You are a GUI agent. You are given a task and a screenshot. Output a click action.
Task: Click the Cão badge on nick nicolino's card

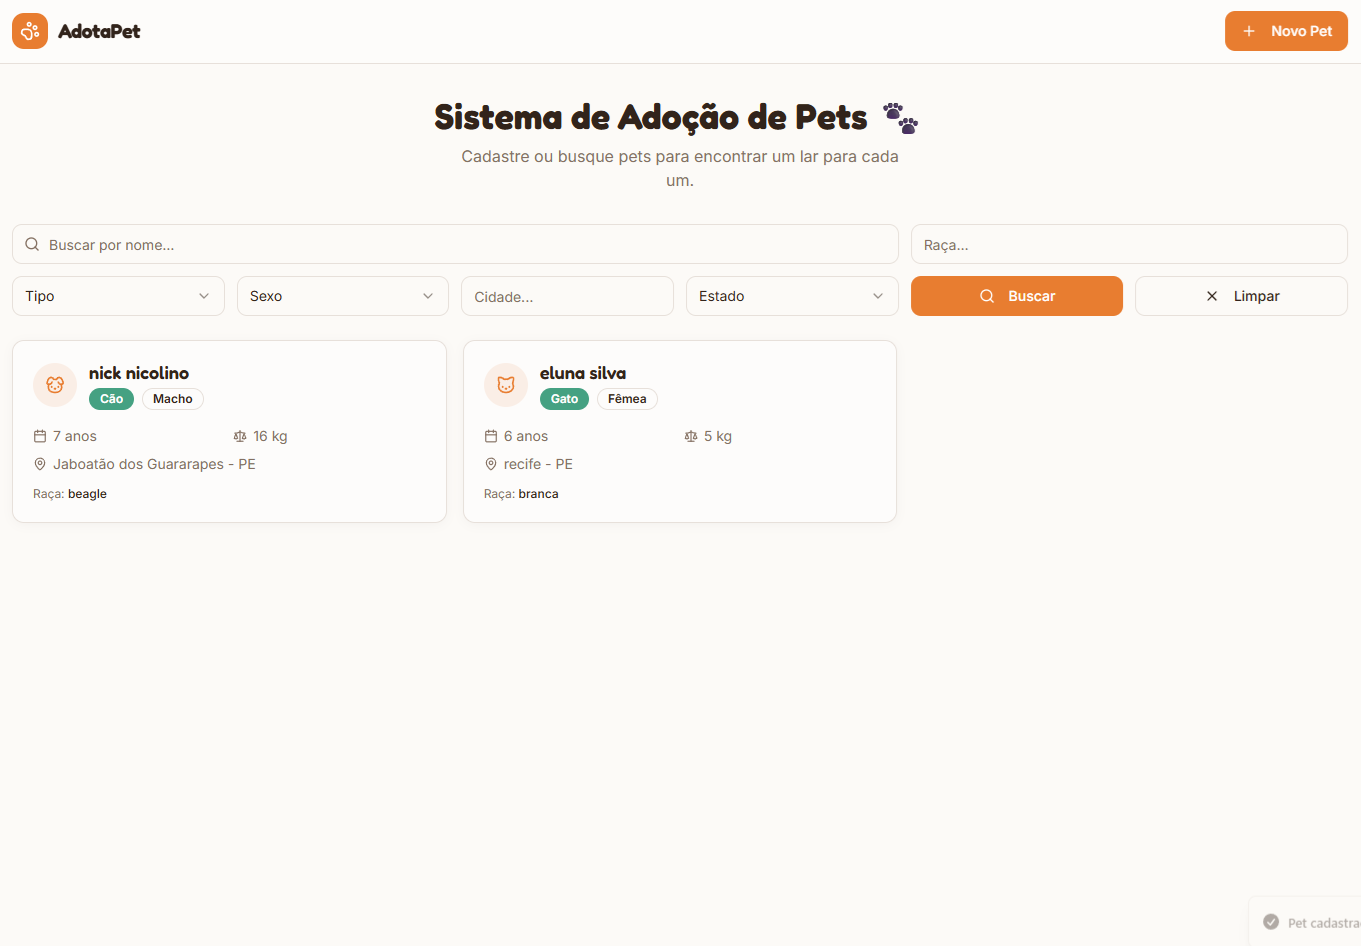coord(111,398)
